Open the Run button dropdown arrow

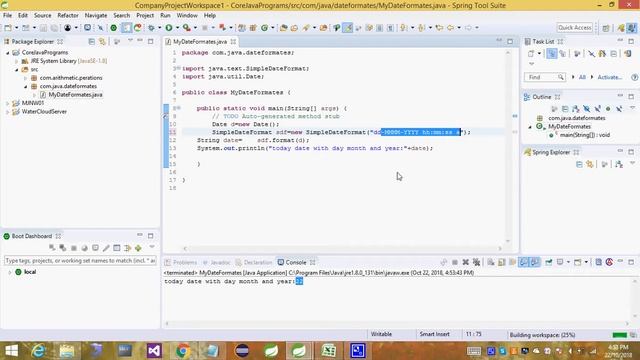coord(177,28)
